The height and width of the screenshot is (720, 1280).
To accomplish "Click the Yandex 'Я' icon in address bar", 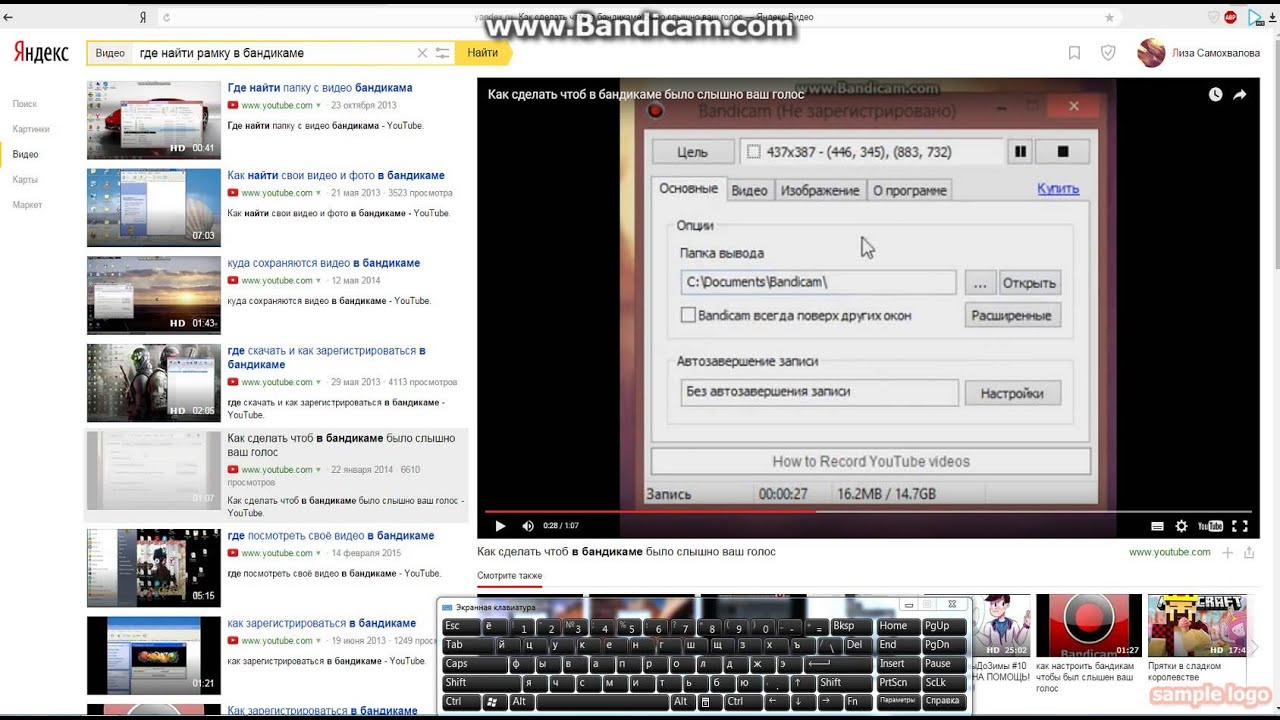I will pyautogui.click(x=143, y=17).
